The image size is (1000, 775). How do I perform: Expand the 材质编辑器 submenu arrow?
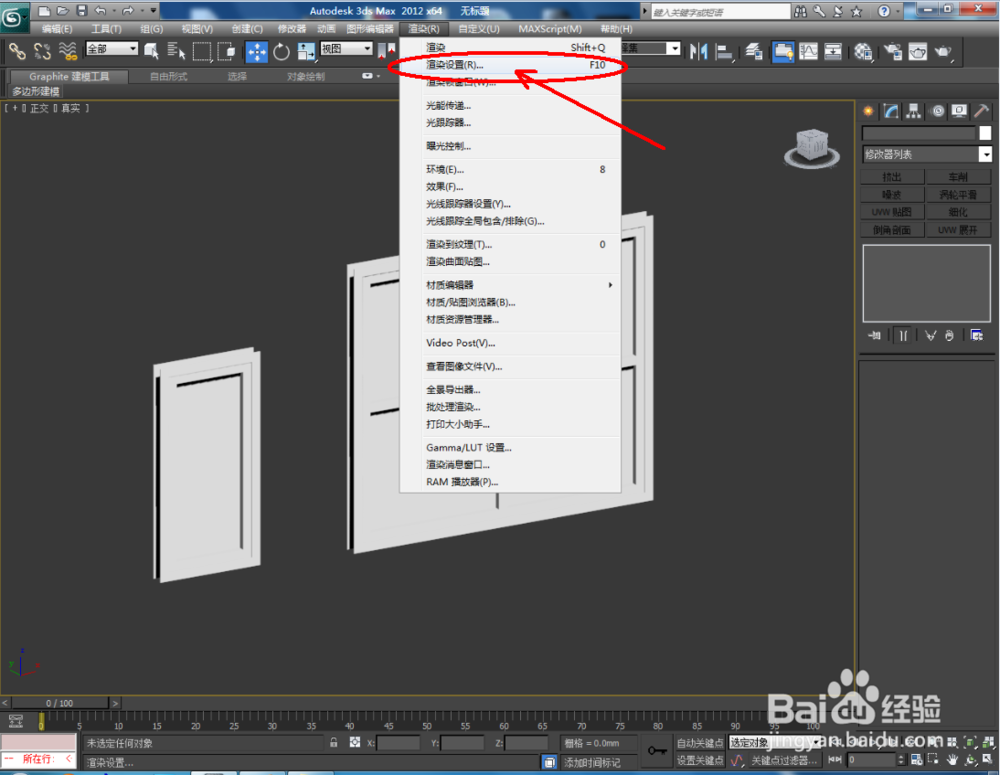click(610, 285)
